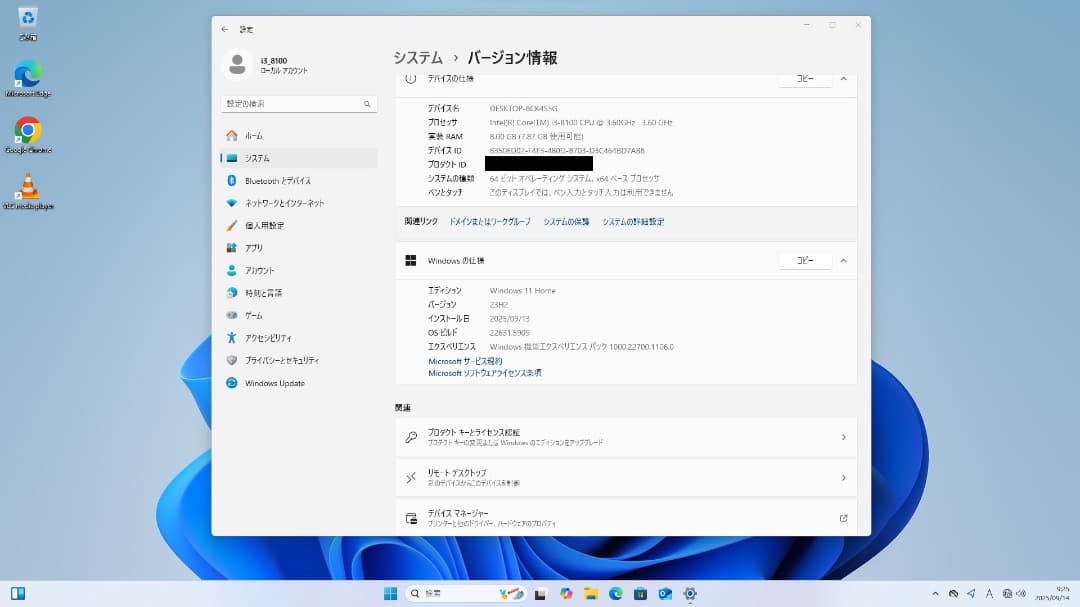This screenshot has height=607, width=1080.
Task: Expand hidden icons in the system tray
Action: 935,593
